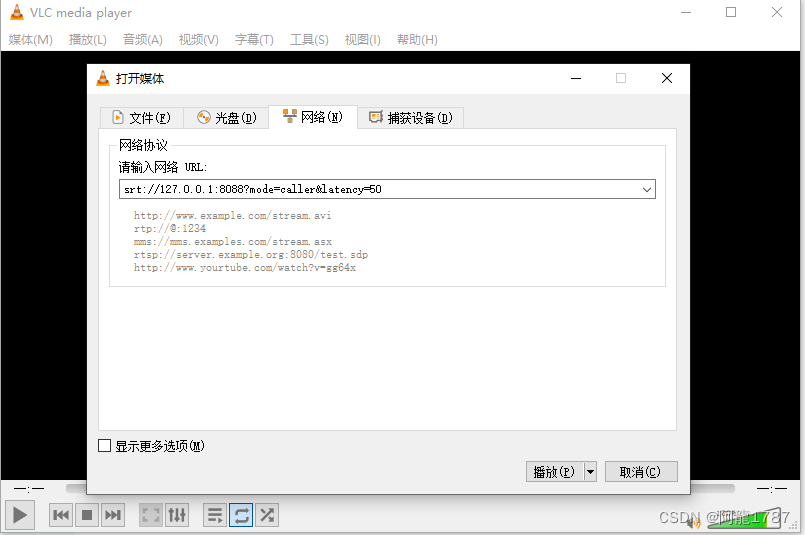Click the Play button in VLC's control bar

click(20, 515)
